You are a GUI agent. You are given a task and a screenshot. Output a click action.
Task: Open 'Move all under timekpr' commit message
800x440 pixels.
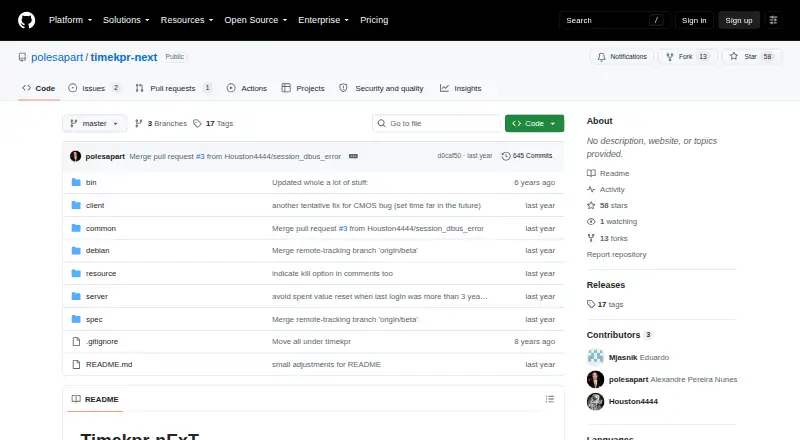311,341
